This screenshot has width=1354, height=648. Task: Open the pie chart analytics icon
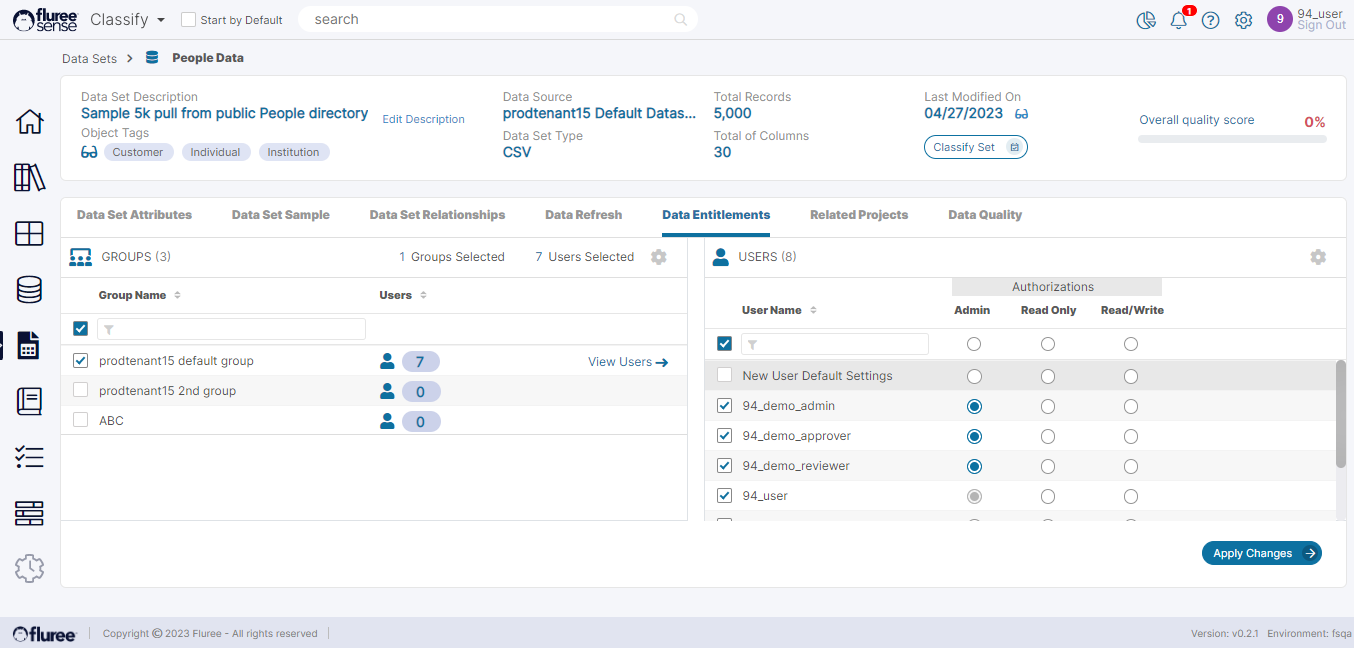click(x=1146, y=20)
